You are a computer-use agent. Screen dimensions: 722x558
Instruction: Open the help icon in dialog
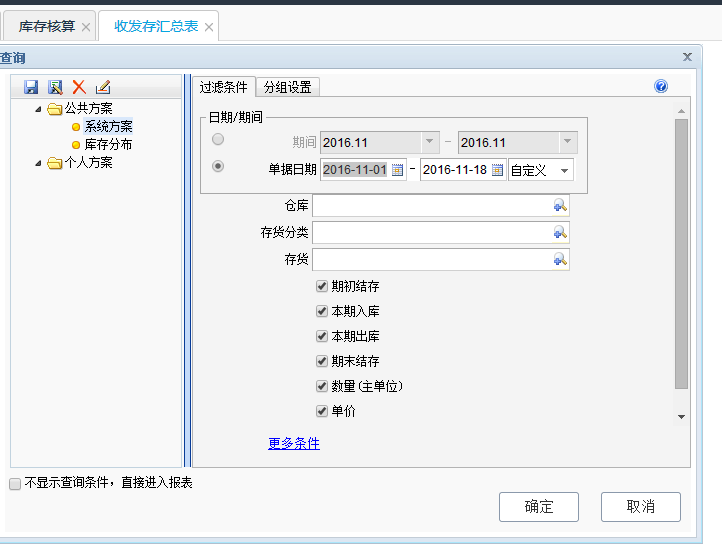coord(661,87)
